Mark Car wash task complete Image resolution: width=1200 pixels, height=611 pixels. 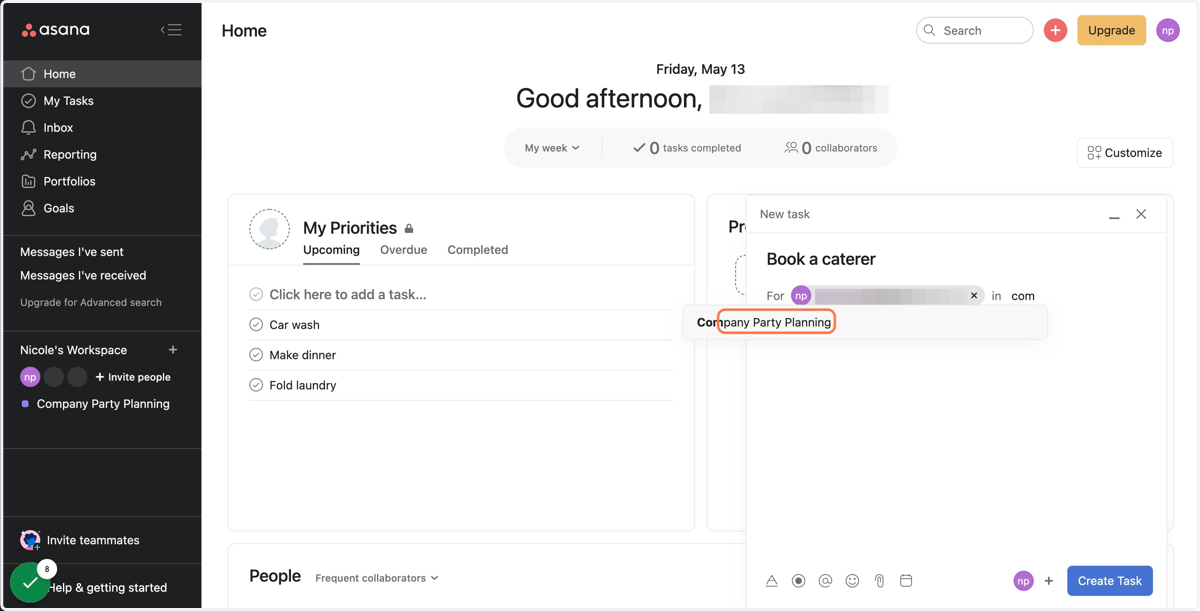(256, 325)
